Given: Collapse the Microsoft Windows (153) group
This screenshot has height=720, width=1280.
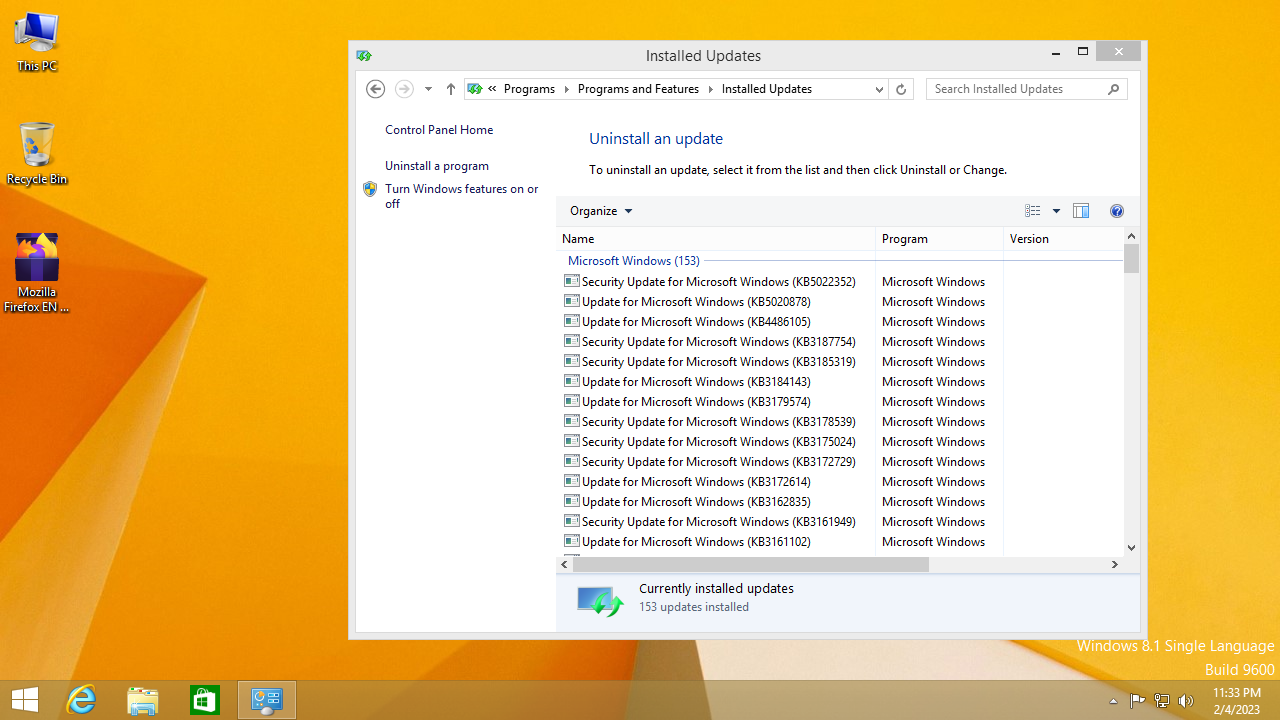Looking at the screenshot, I should [634, 261].
